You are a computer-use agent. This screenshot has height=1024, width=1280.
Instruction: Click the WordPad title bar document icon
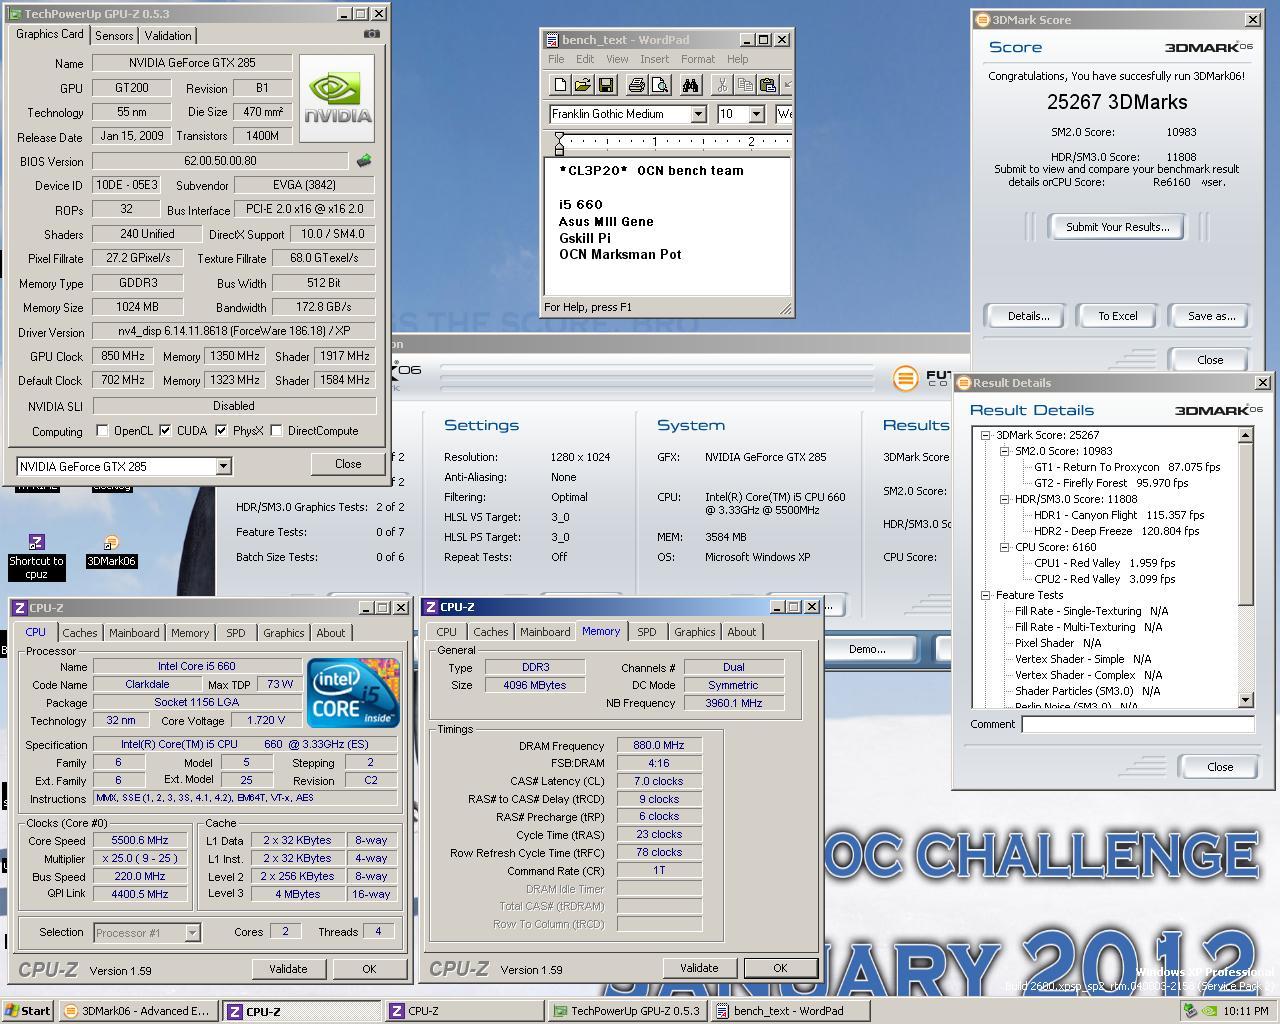[x=552, y=40]
